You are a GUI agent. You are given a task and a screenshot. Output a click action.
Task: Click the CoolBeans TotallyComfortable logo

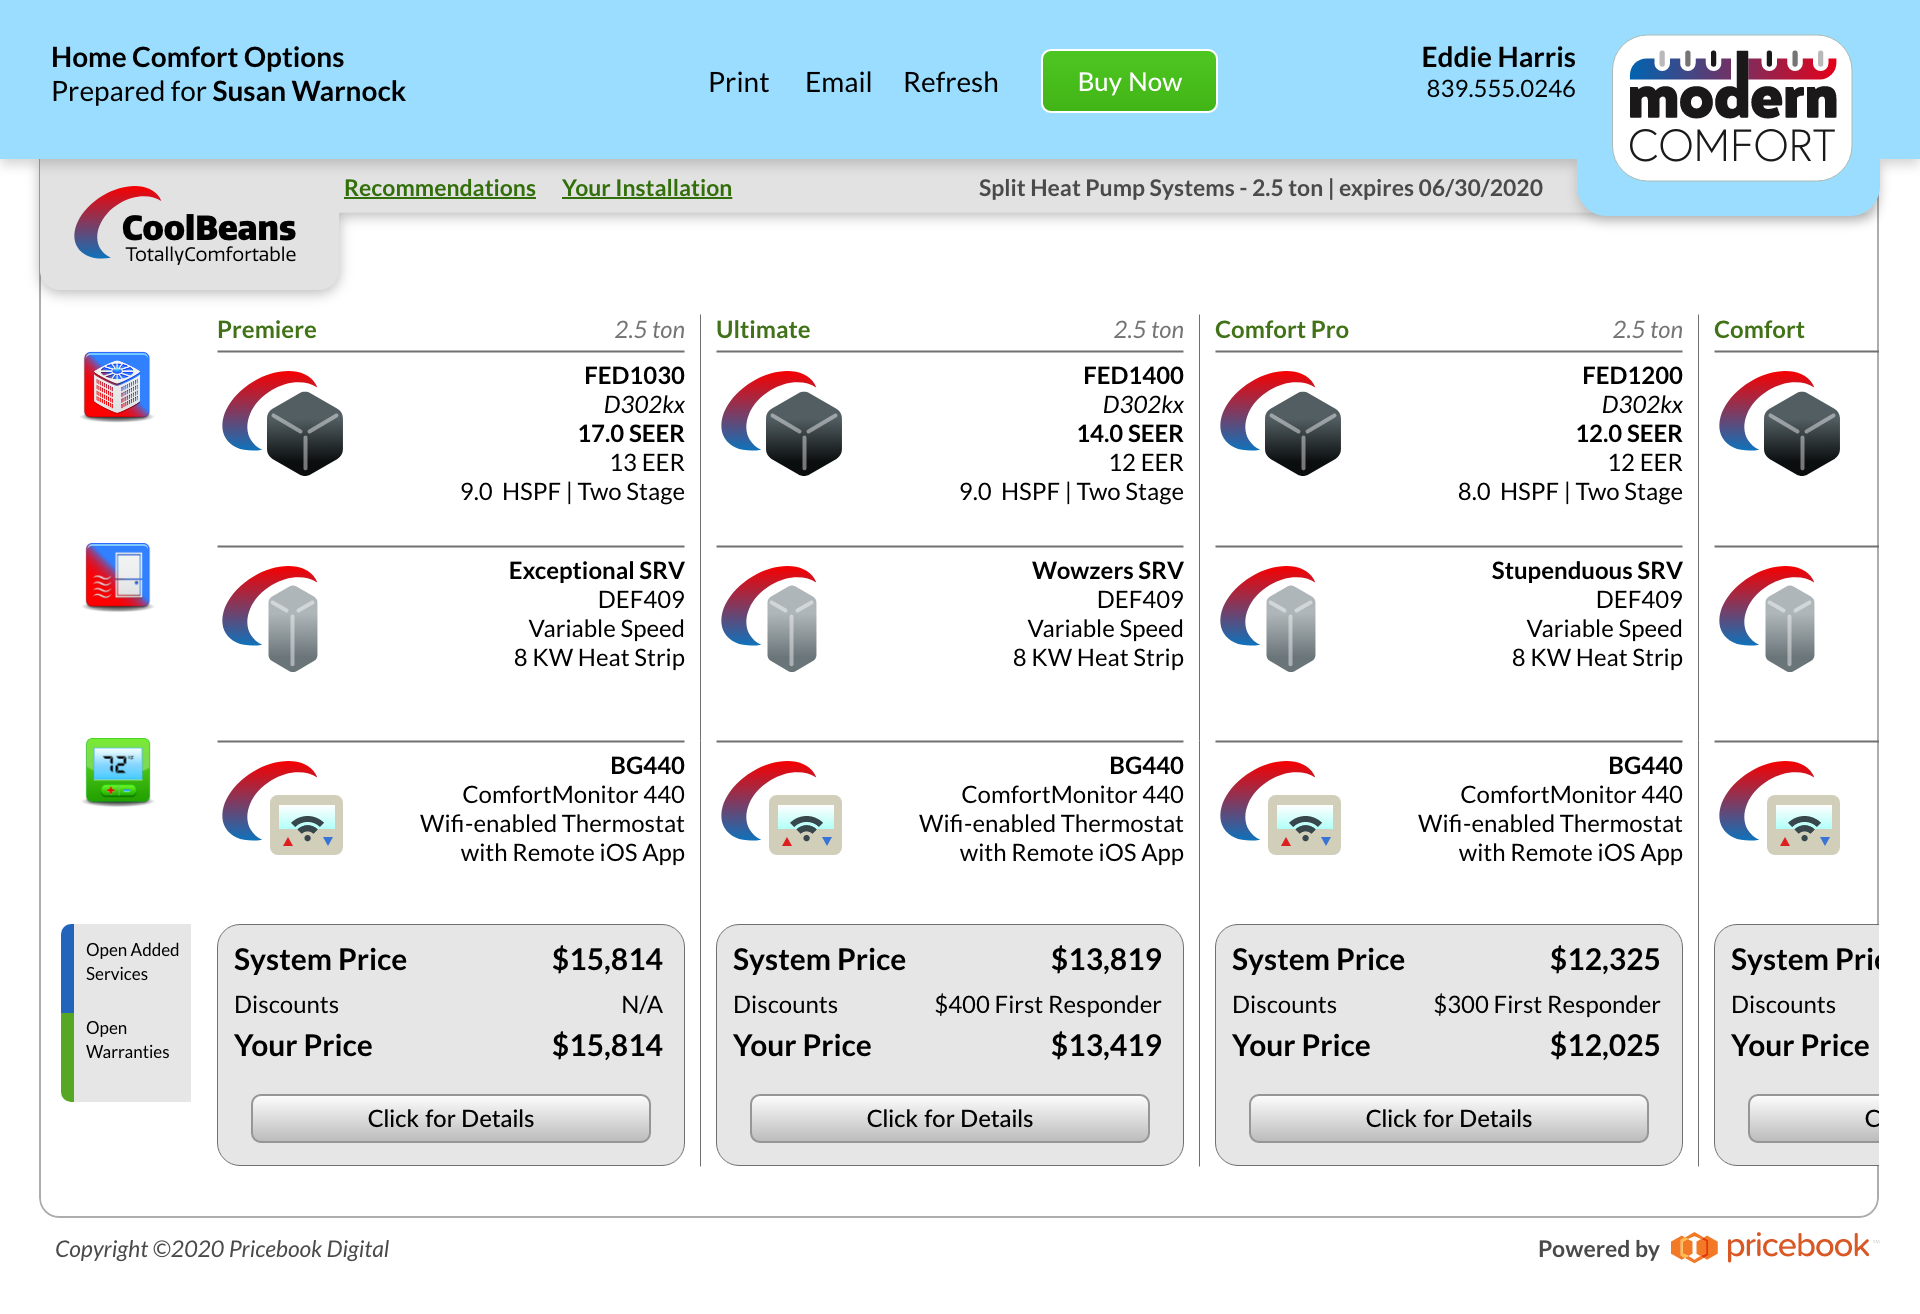coord(185,230)
